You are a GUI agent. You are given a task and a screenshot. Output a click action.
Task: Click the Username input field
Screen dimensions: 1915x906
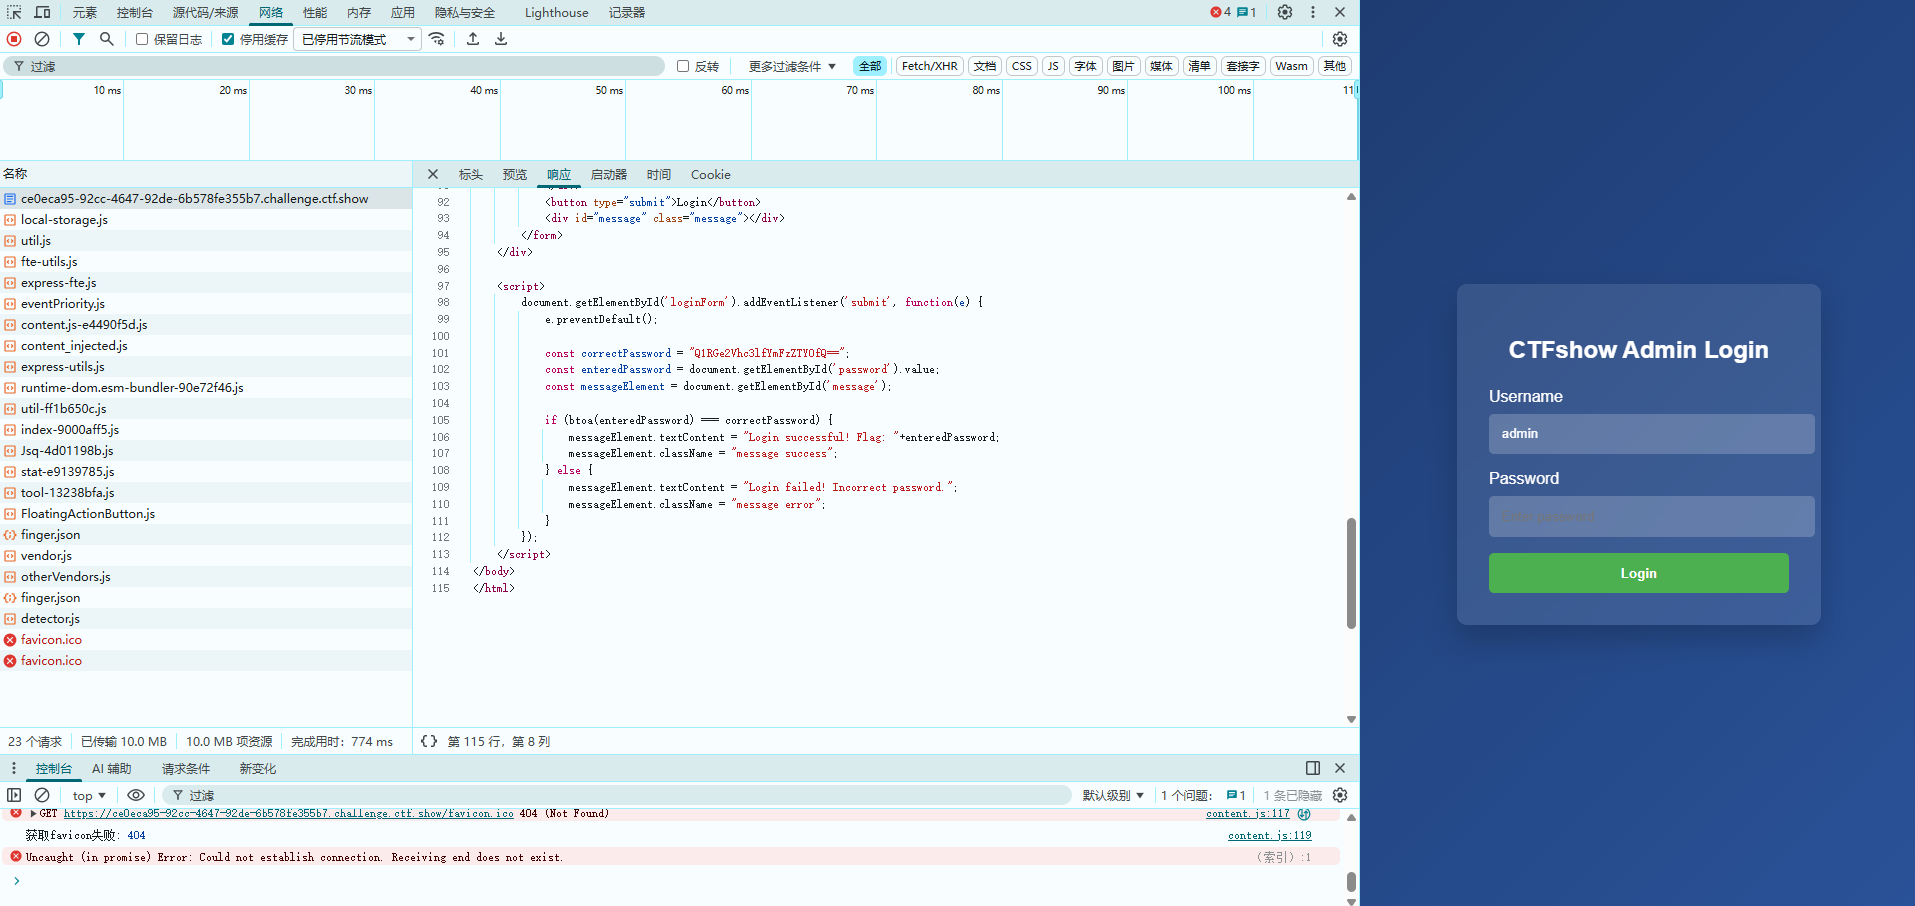point(1651,434)
